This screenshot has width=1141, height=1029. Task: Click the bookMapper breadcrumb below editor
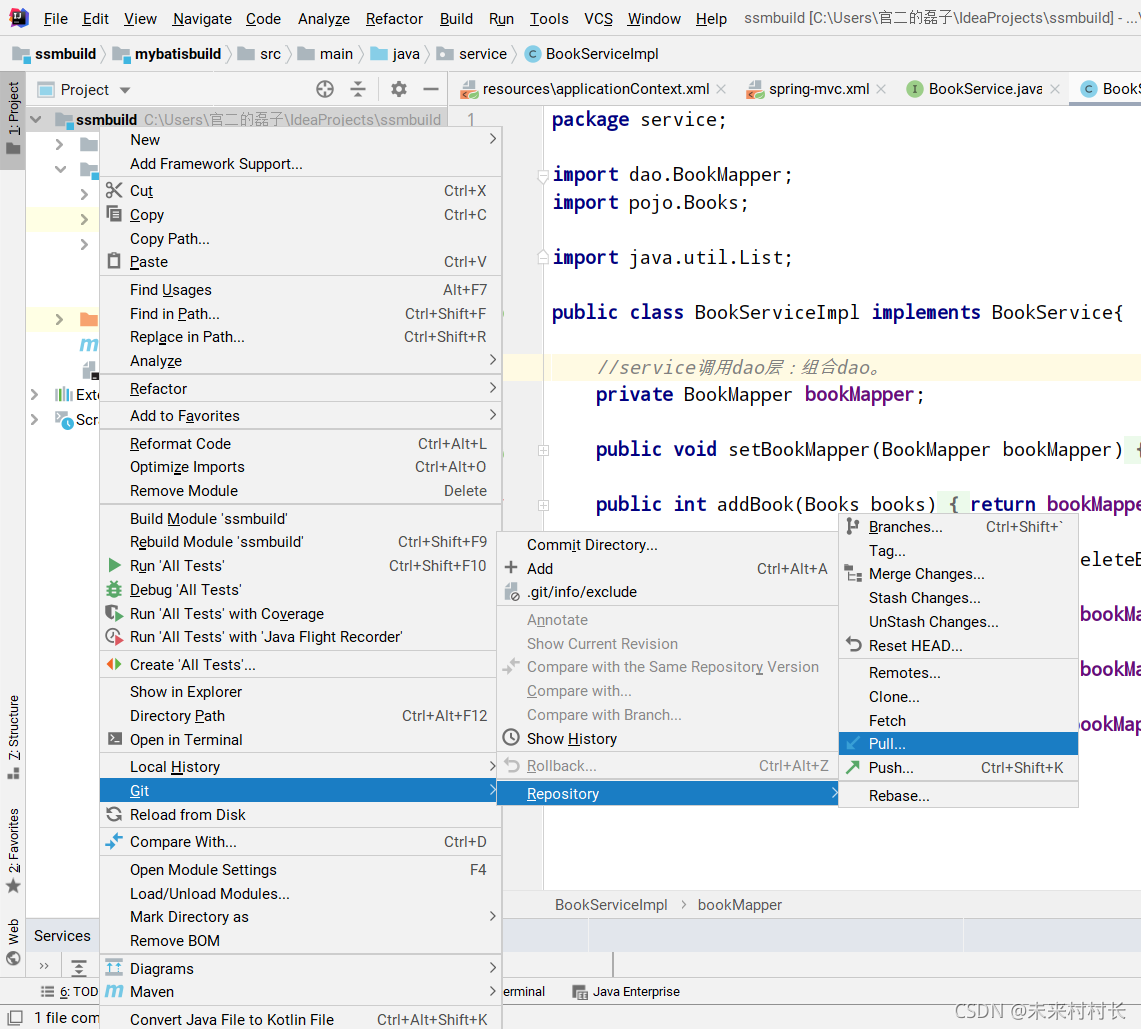click(739, 905)
